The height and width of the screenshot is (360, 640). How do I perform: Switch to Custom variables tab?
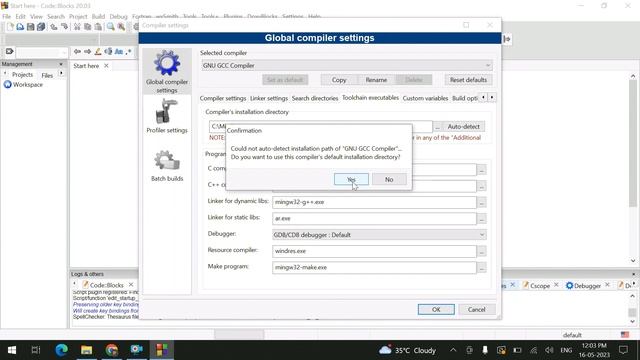click(x=425, y=98)
